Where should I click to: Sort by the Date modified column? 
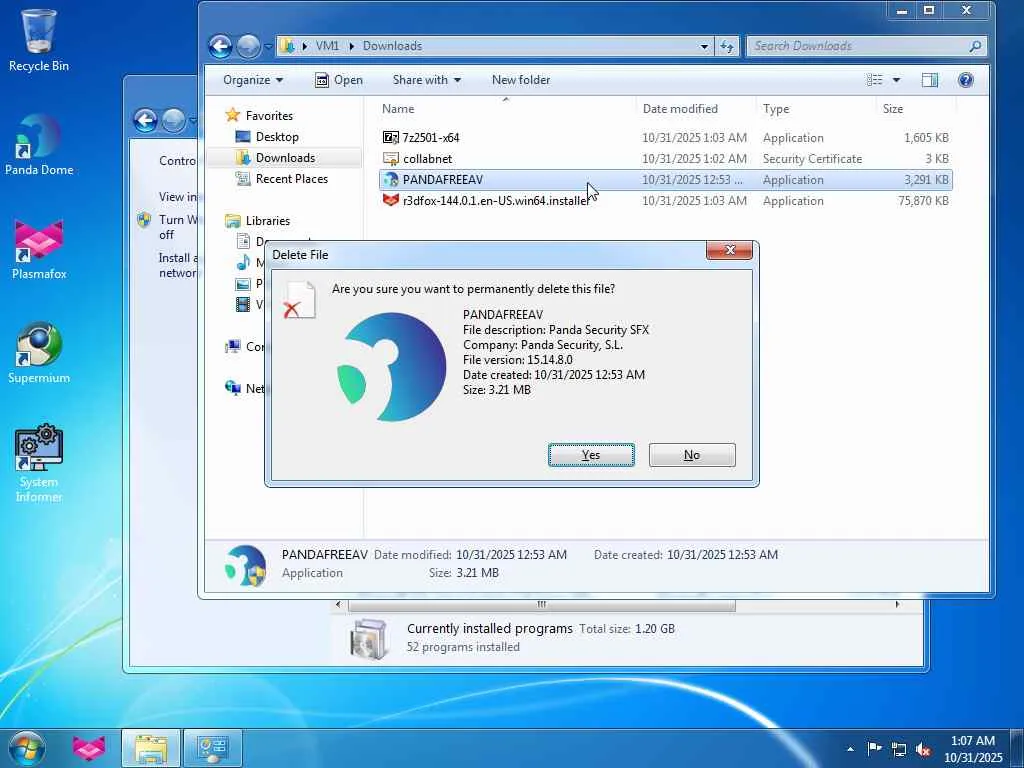696,109
